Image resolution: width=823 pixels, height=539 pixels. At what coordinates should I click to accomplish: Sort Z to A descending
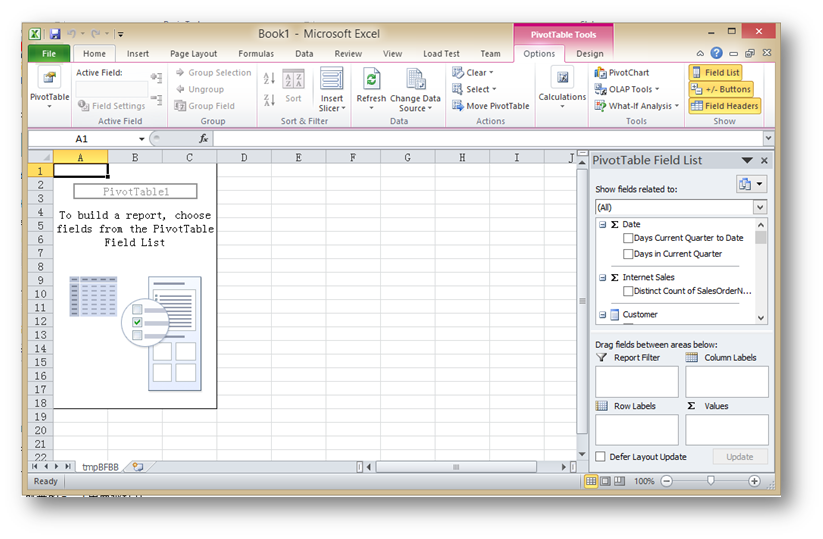tap(269, 100)
